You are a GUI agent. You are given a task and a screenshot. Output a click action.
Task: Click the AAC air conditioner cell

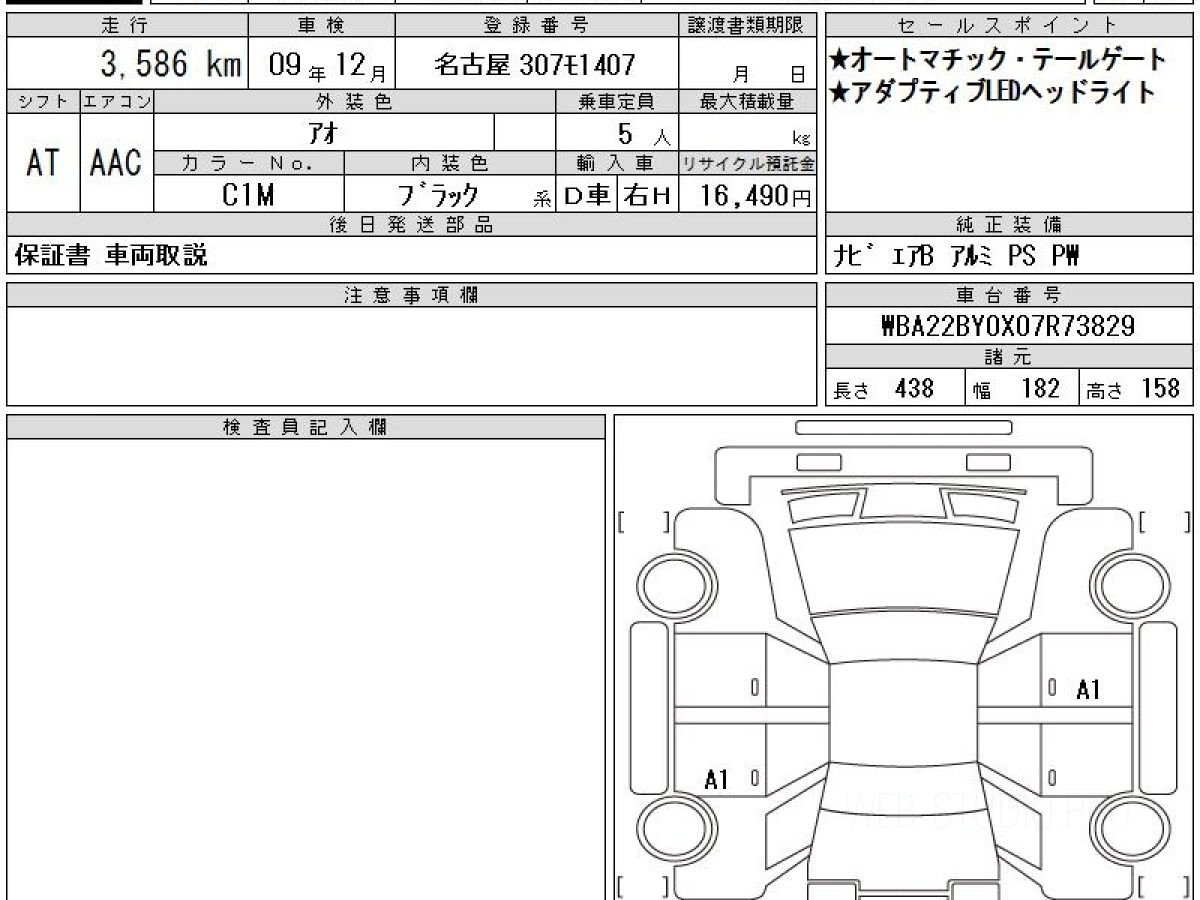pos(116,163)
